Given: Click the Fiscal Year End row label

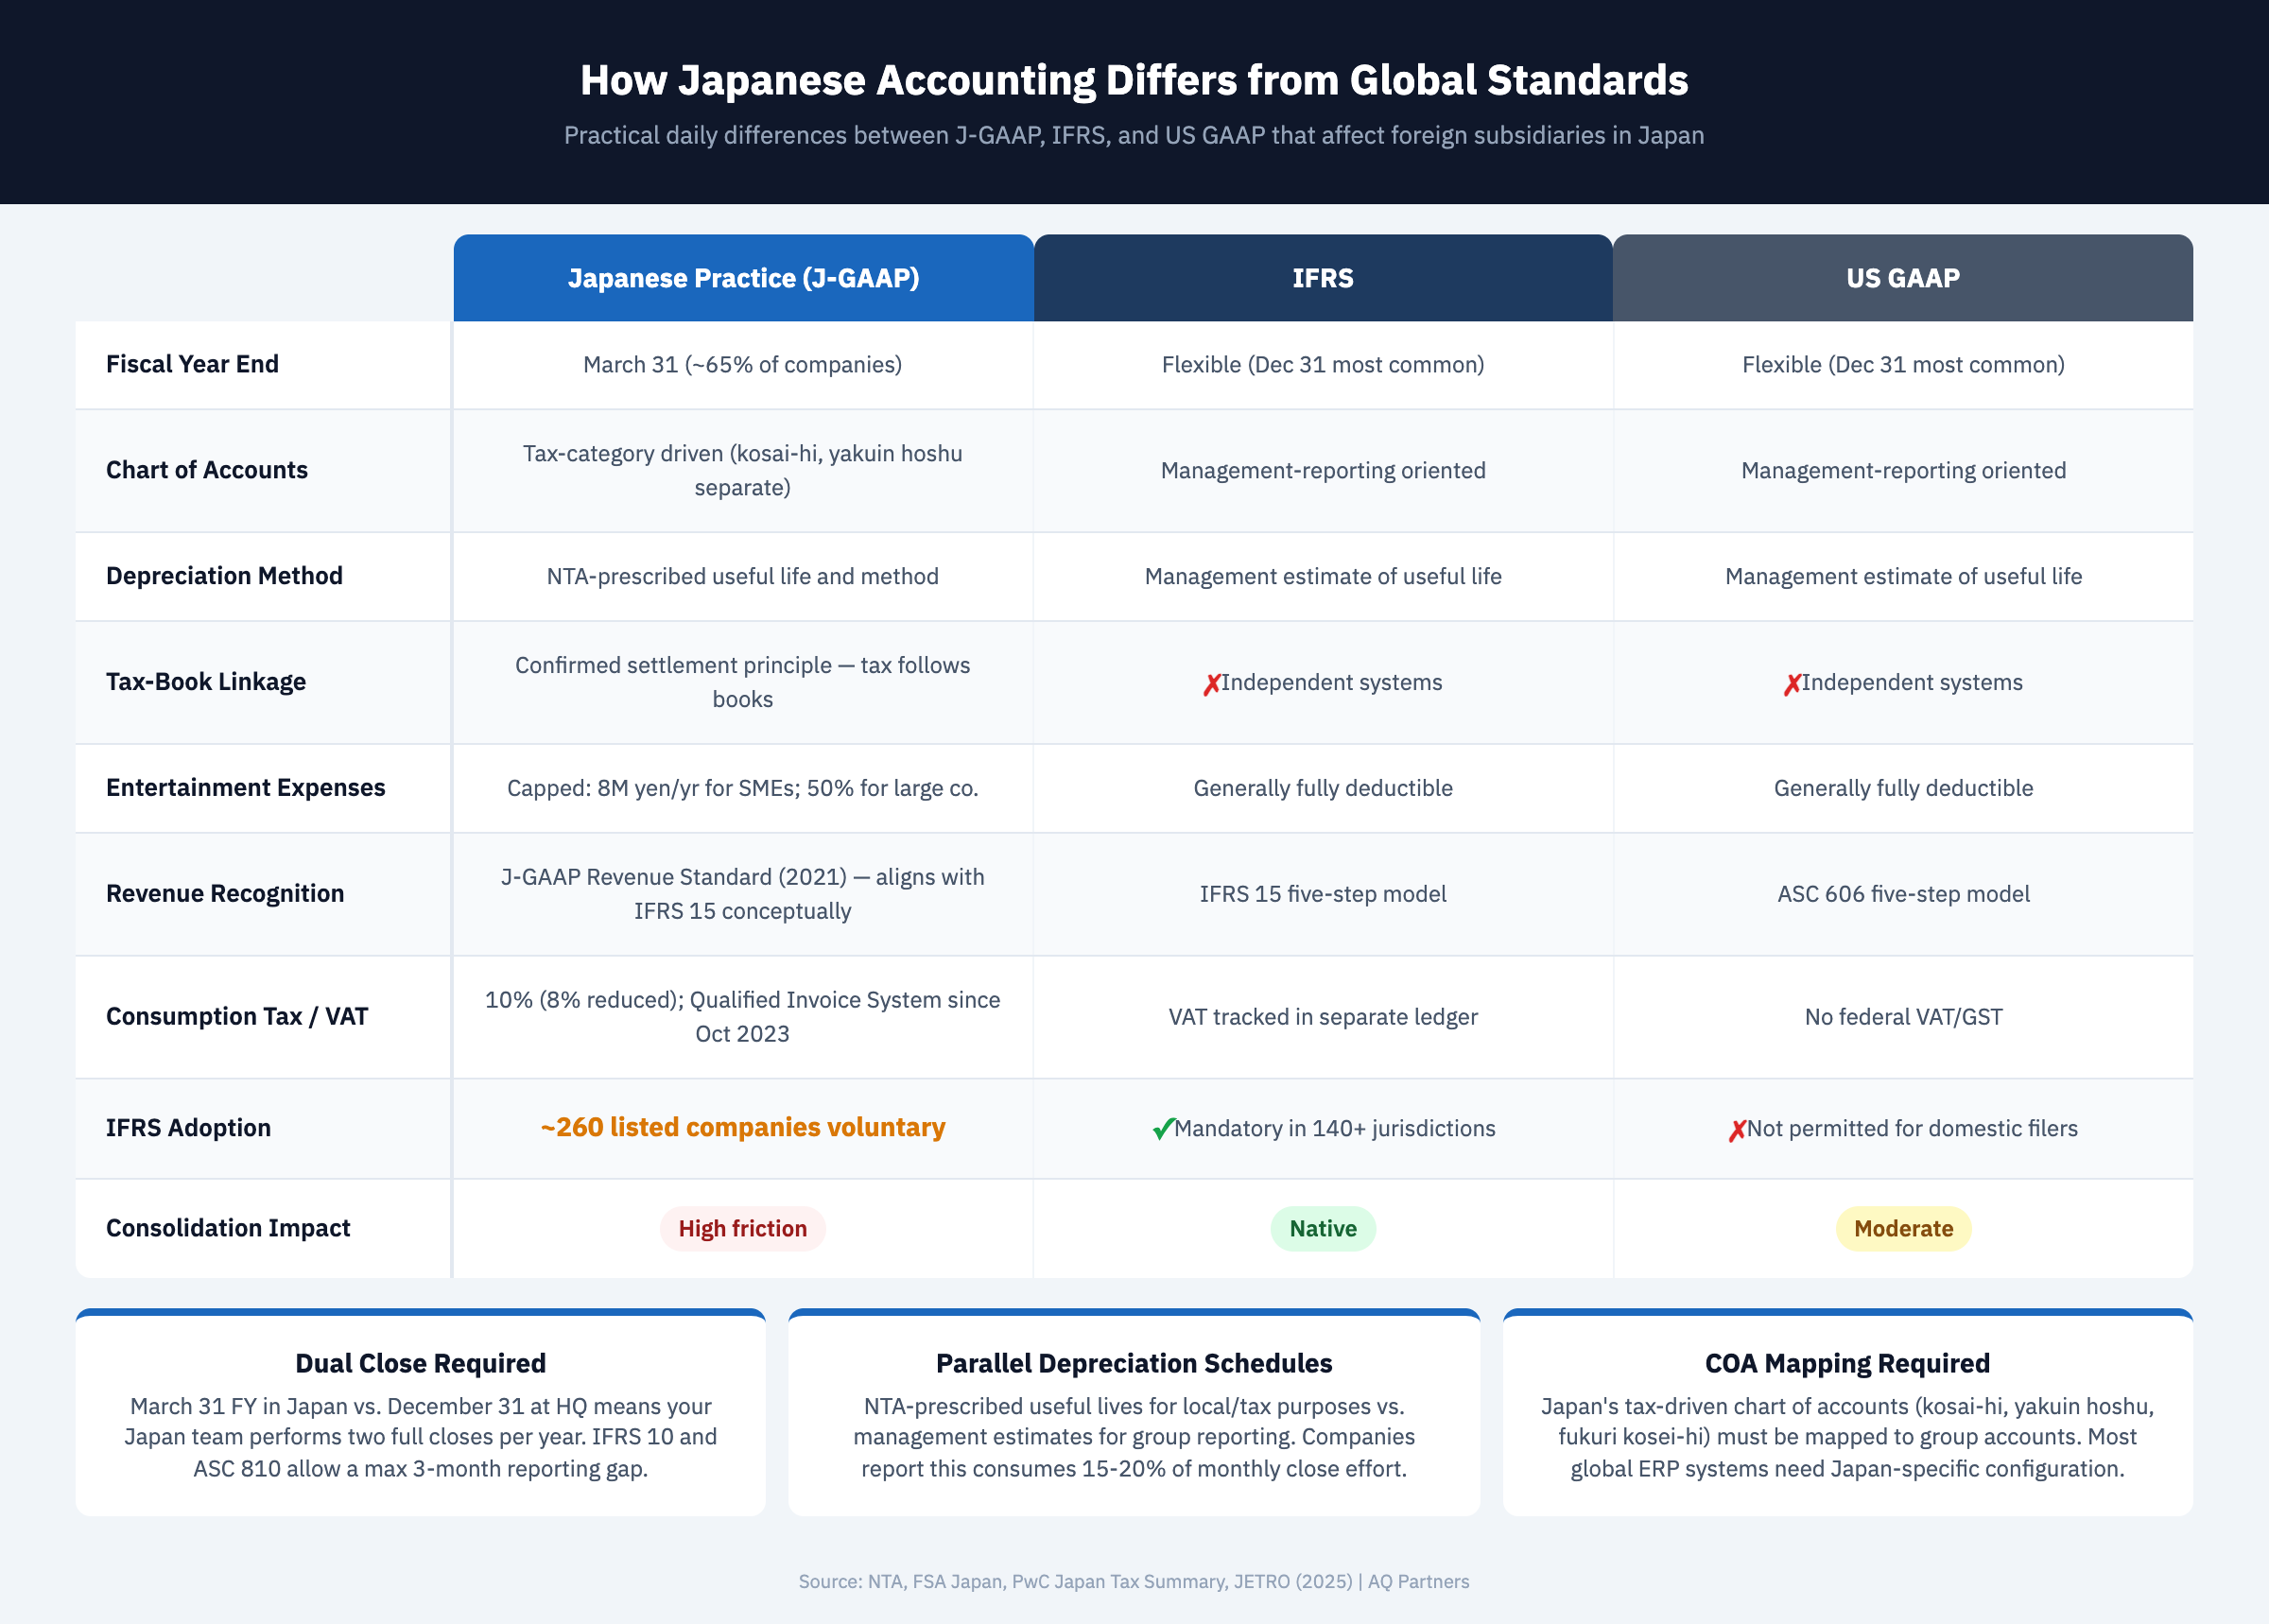Looking at the screenshot, I should tap(192, 364).
